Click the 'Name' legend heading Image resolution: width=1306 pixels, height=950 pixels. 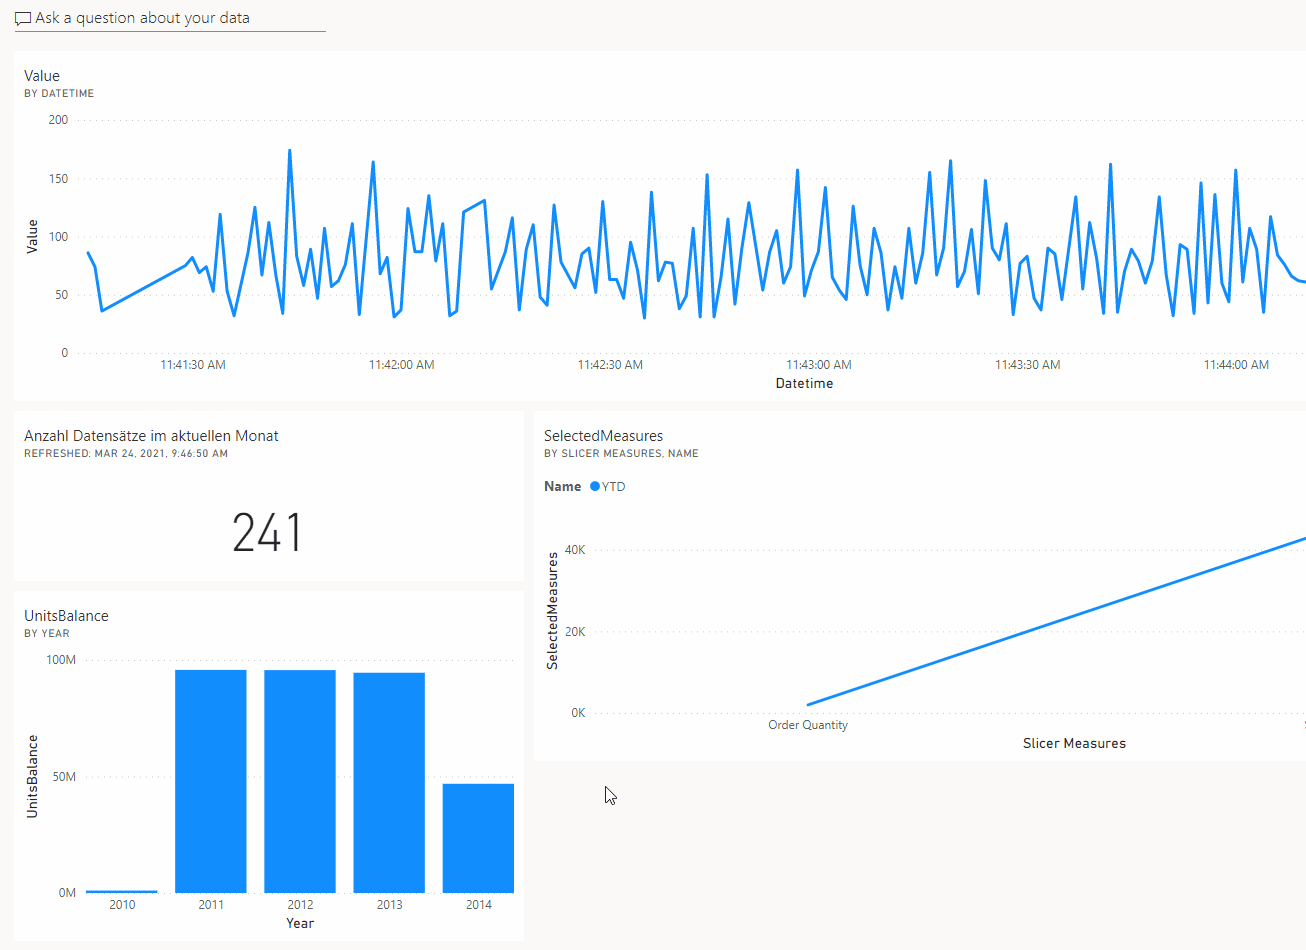coord(562,486)
